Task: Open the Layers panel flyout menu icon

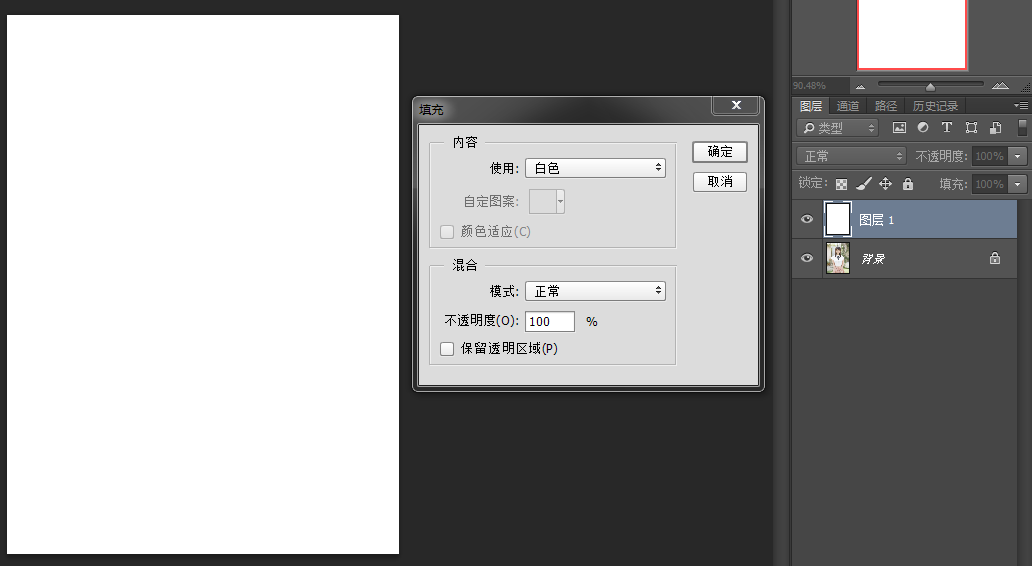Action: (1021, 105)
